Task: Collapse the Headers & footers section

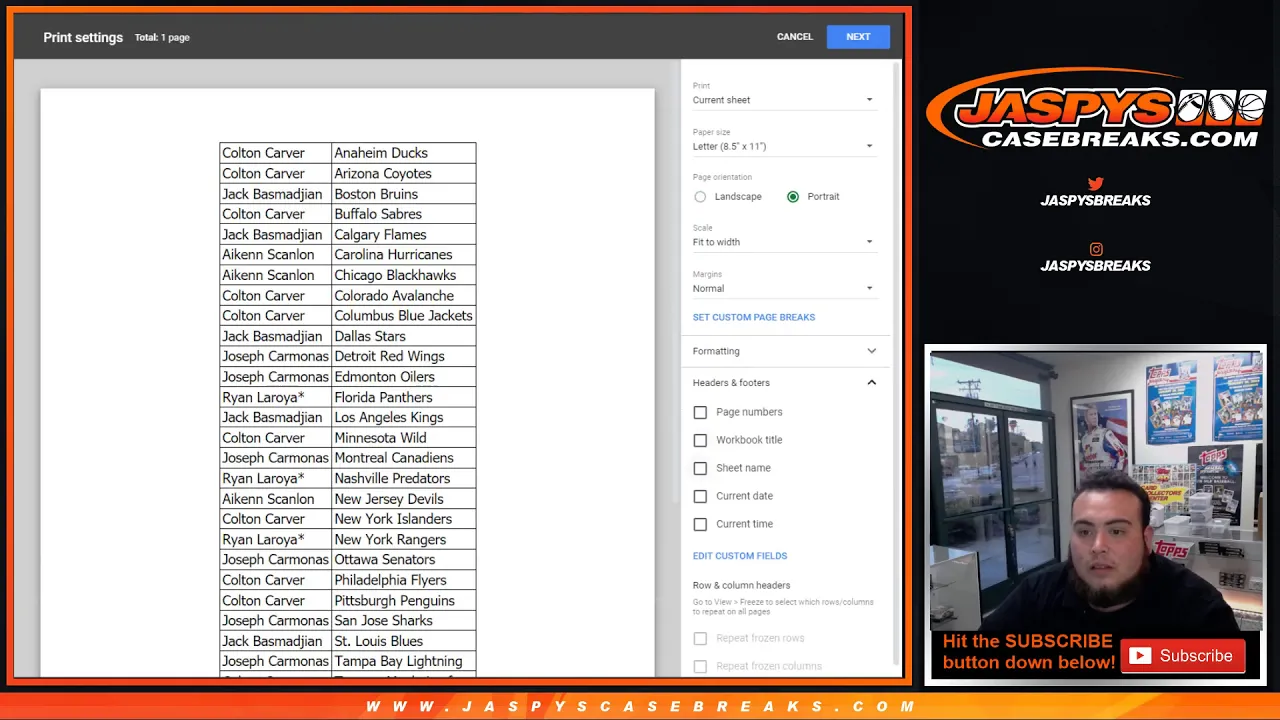Action: pos(785,383)
